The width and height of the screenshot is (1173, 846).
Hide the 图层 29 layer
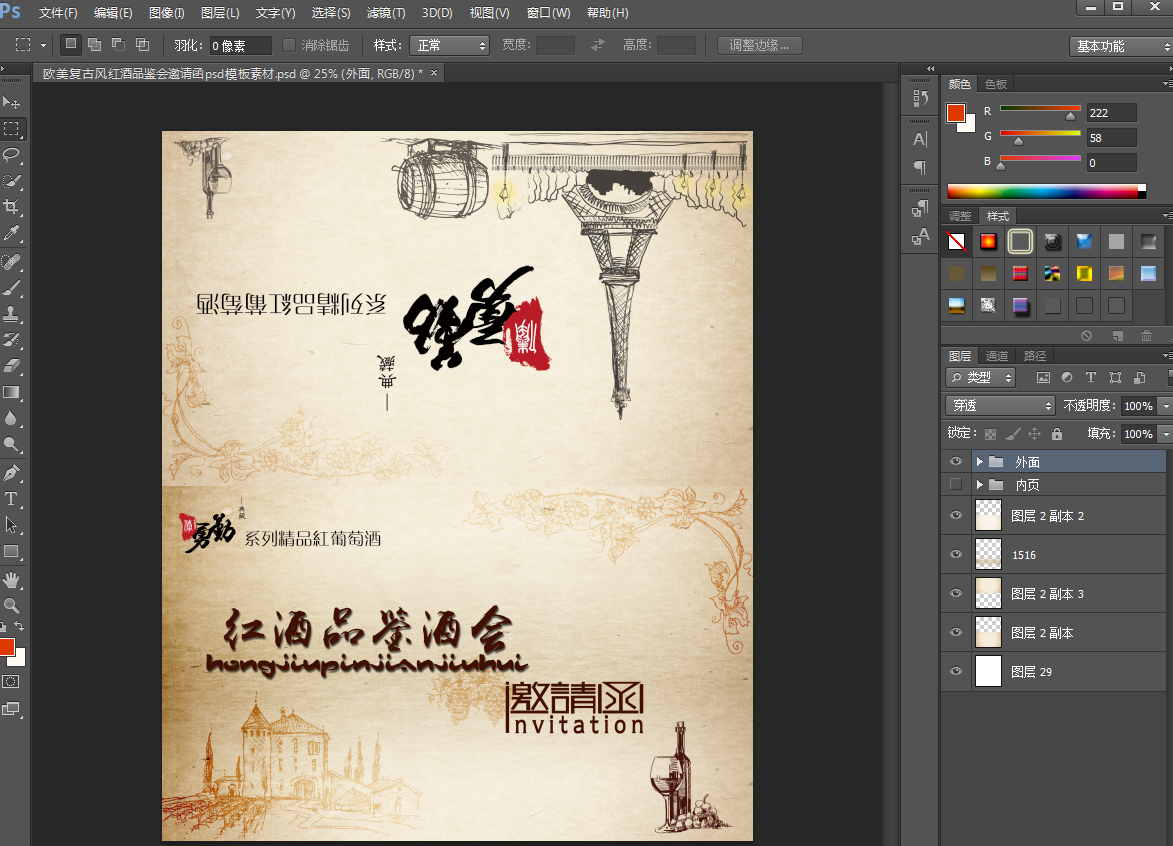coord(956,672)
